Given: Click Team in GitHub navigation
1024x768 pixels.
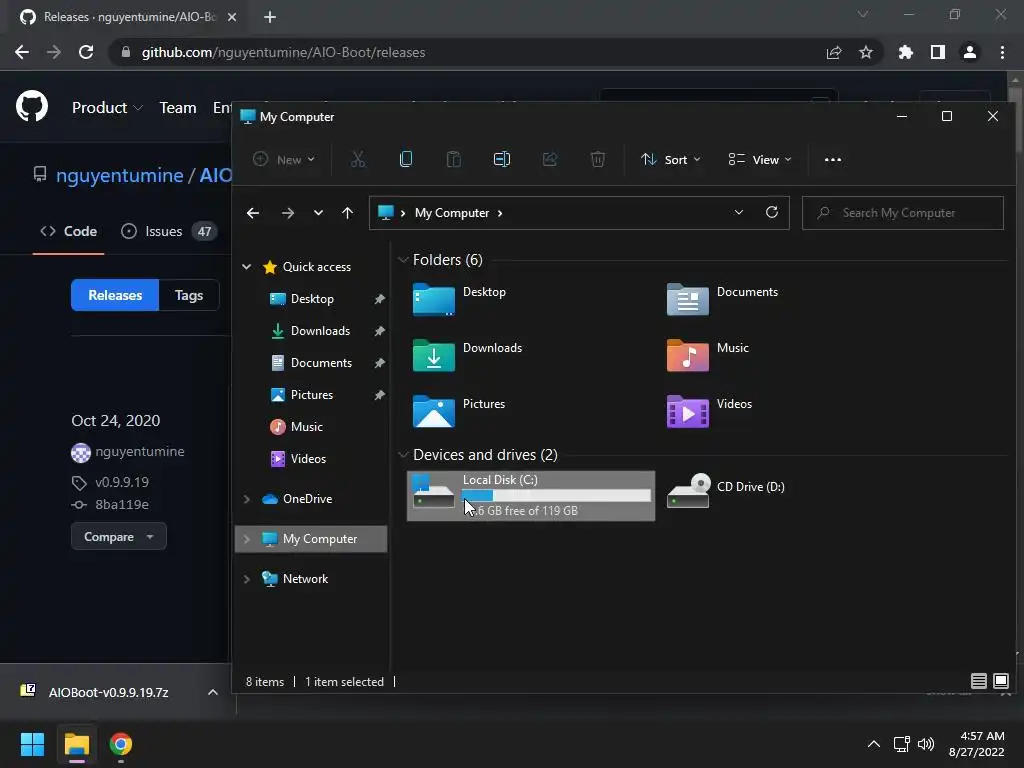Looking at the screenshot, I should tap(178, 108).
